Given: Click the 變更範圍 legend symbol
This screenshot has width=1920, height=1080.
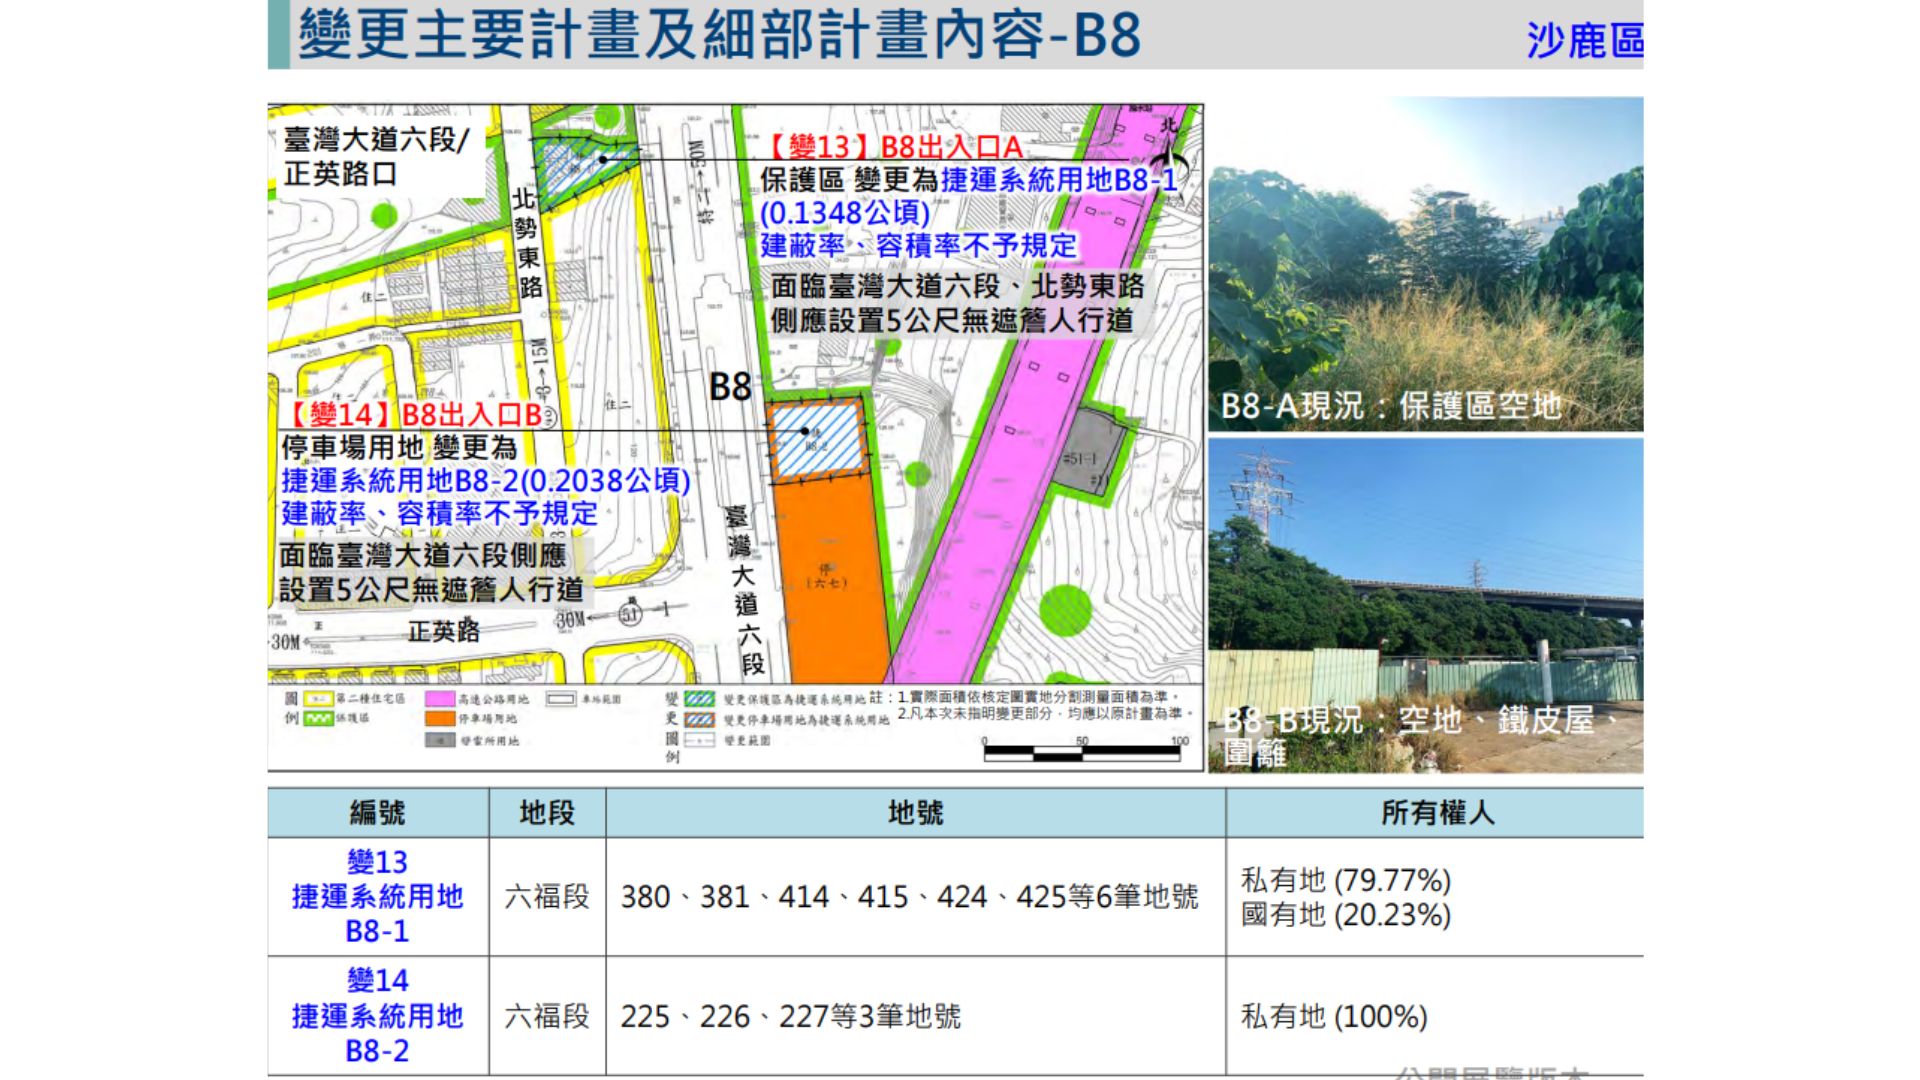Looking at the screenshot, I should click(700, 740).
